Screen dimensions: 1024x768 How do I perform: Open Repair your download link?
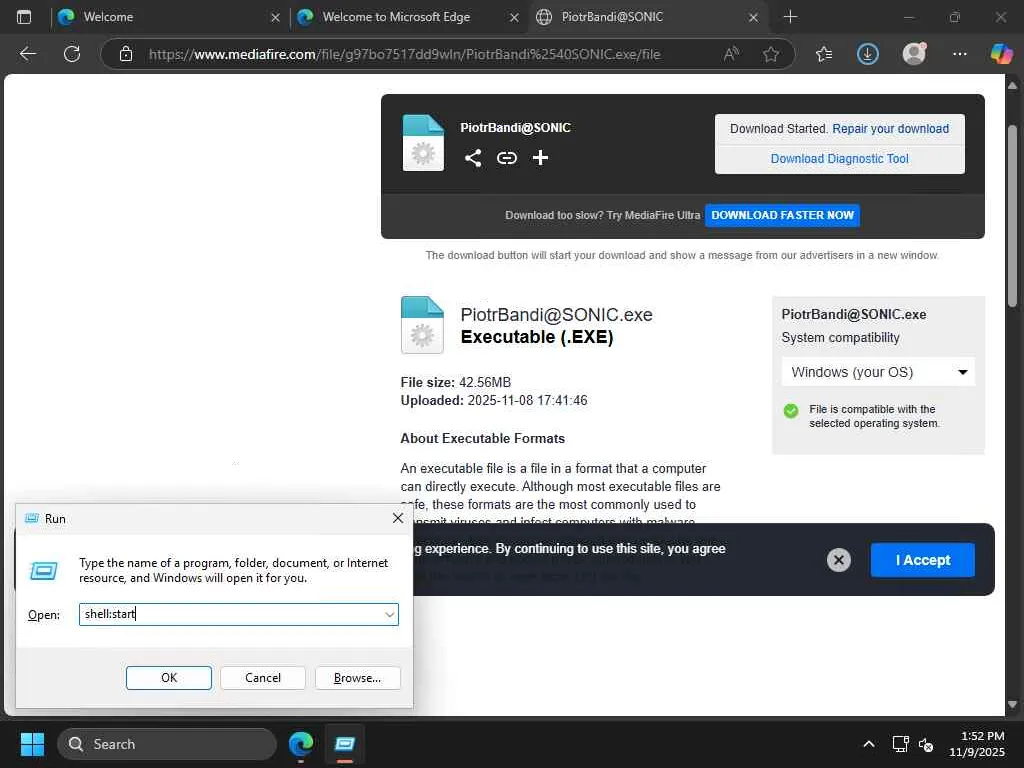click(x=890, y=129)
